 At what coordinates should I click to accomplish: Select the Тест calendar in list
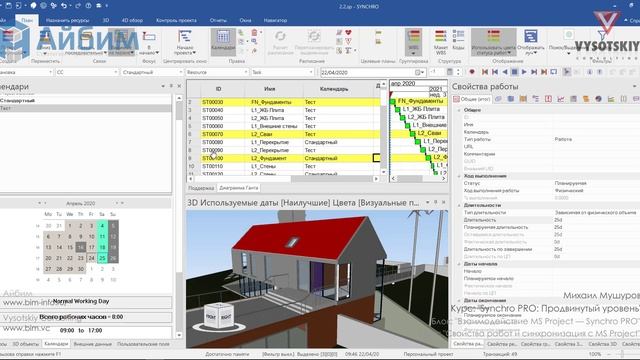pos(86,108)
